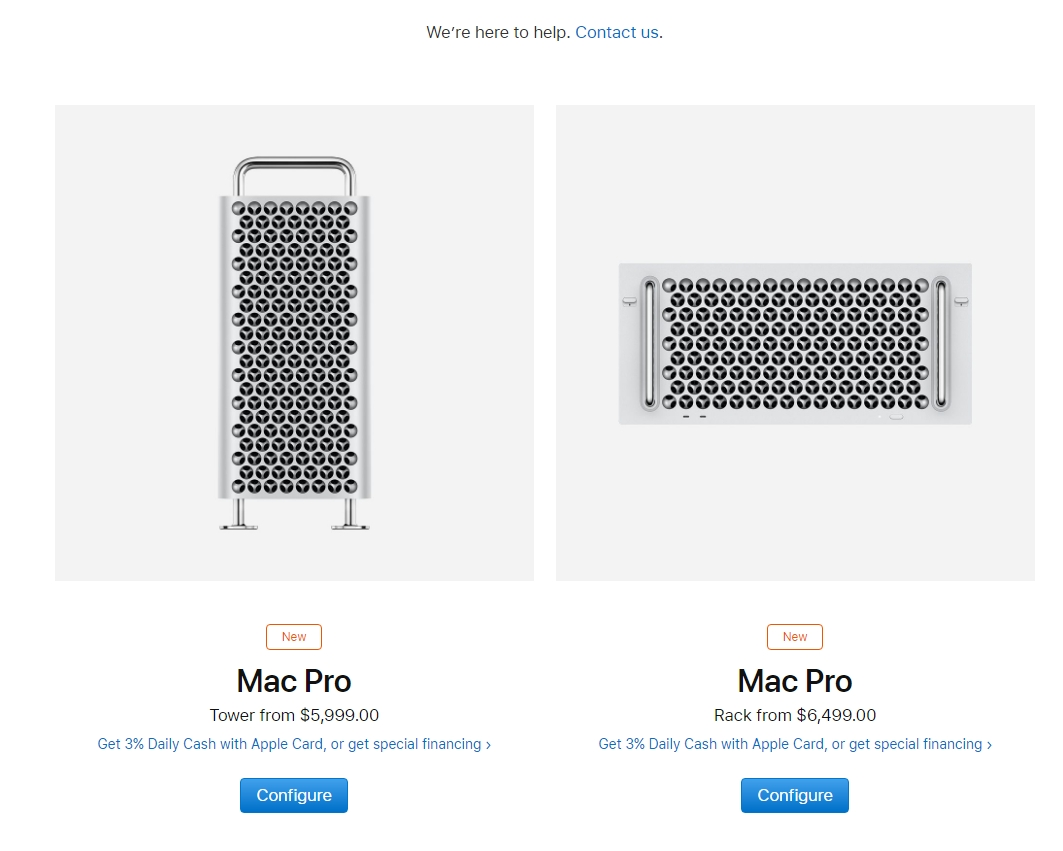Click the Tower from $5,999.00 price text
The height and width of the screenshot is (851, 1063).
click(294, 715)
